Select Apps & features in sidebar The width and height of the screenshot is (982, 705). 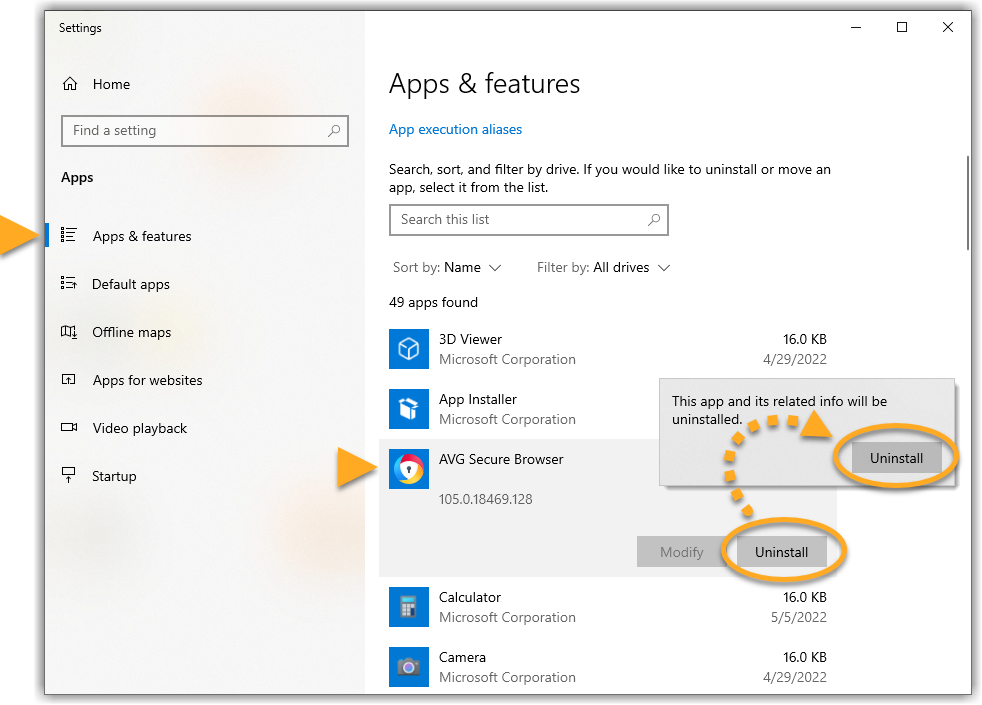(x=142, y=236)
